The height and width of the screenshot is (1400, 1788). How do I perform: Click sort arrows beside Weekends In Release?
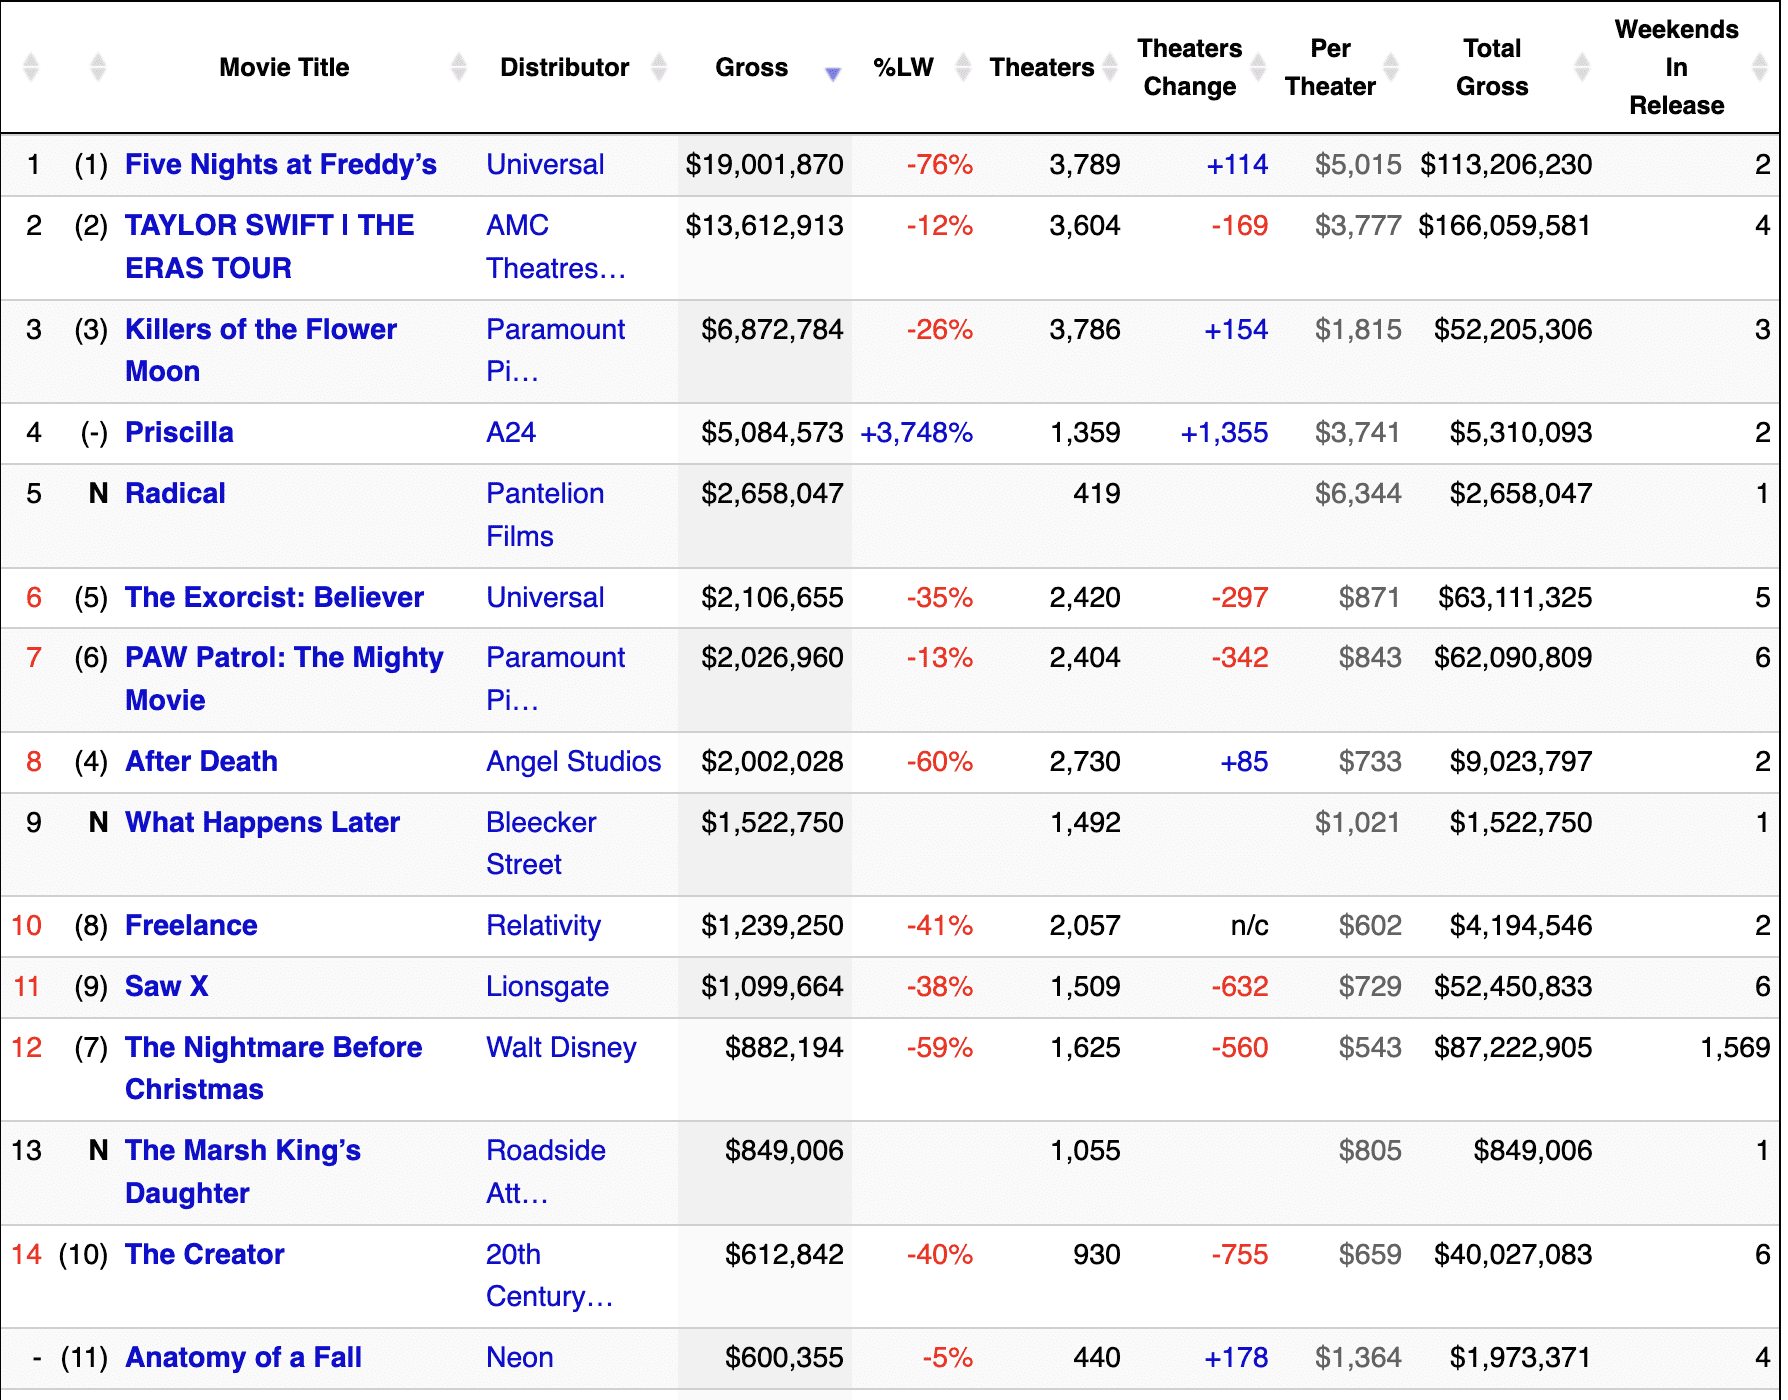pos(1760,67)
